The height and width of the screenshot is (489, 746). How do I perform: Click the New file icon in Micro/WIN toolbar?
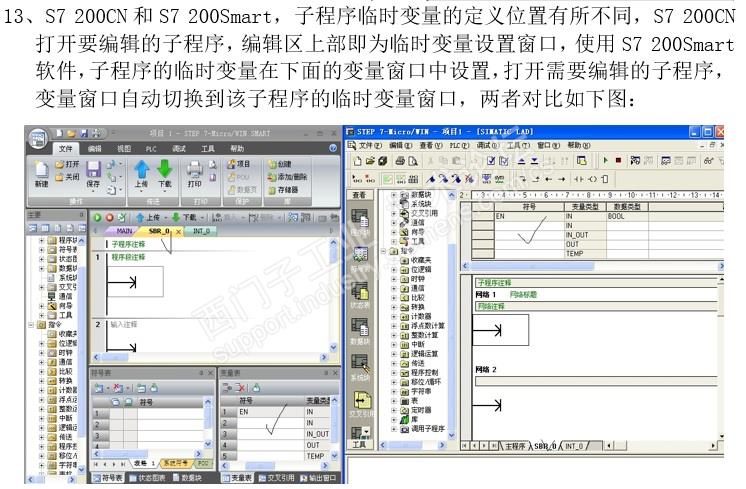(x=357, y=161)
